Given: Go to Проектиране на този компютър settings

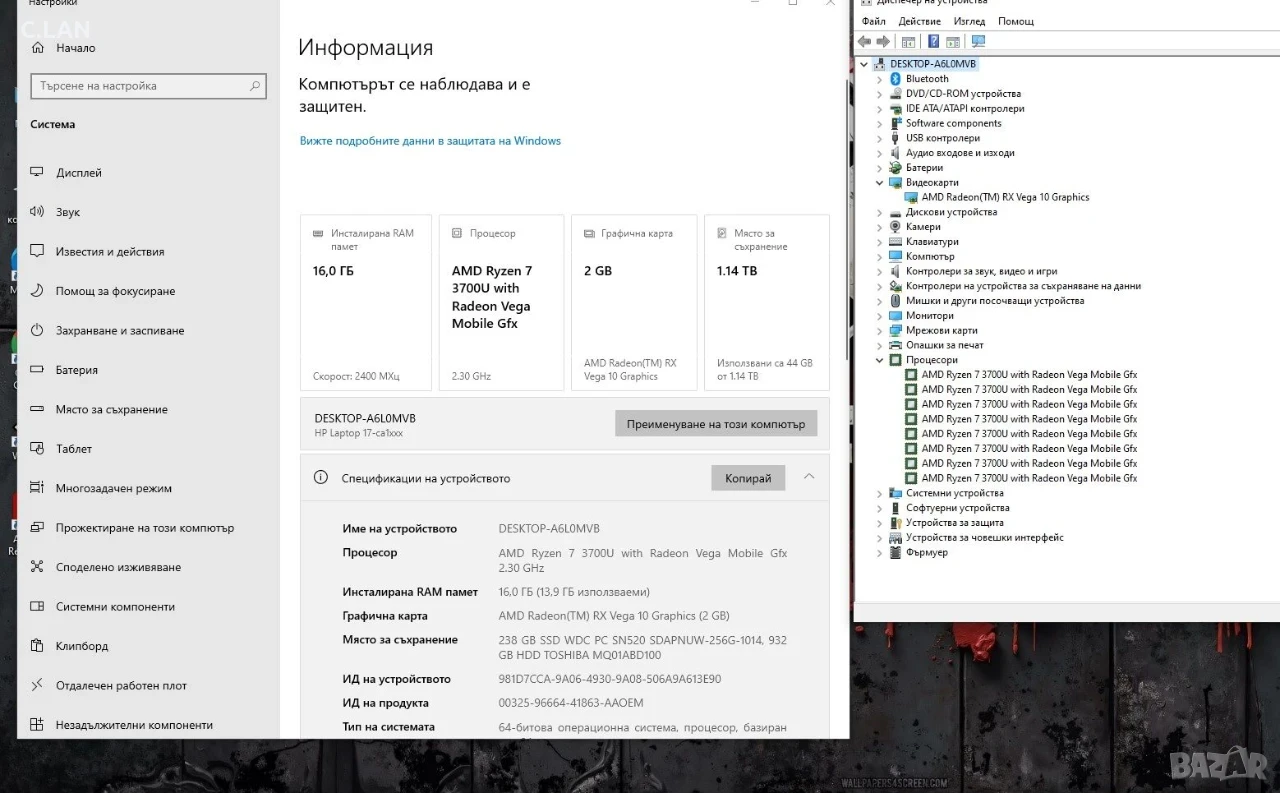Looking at the screenshot, I should [145, 528].
